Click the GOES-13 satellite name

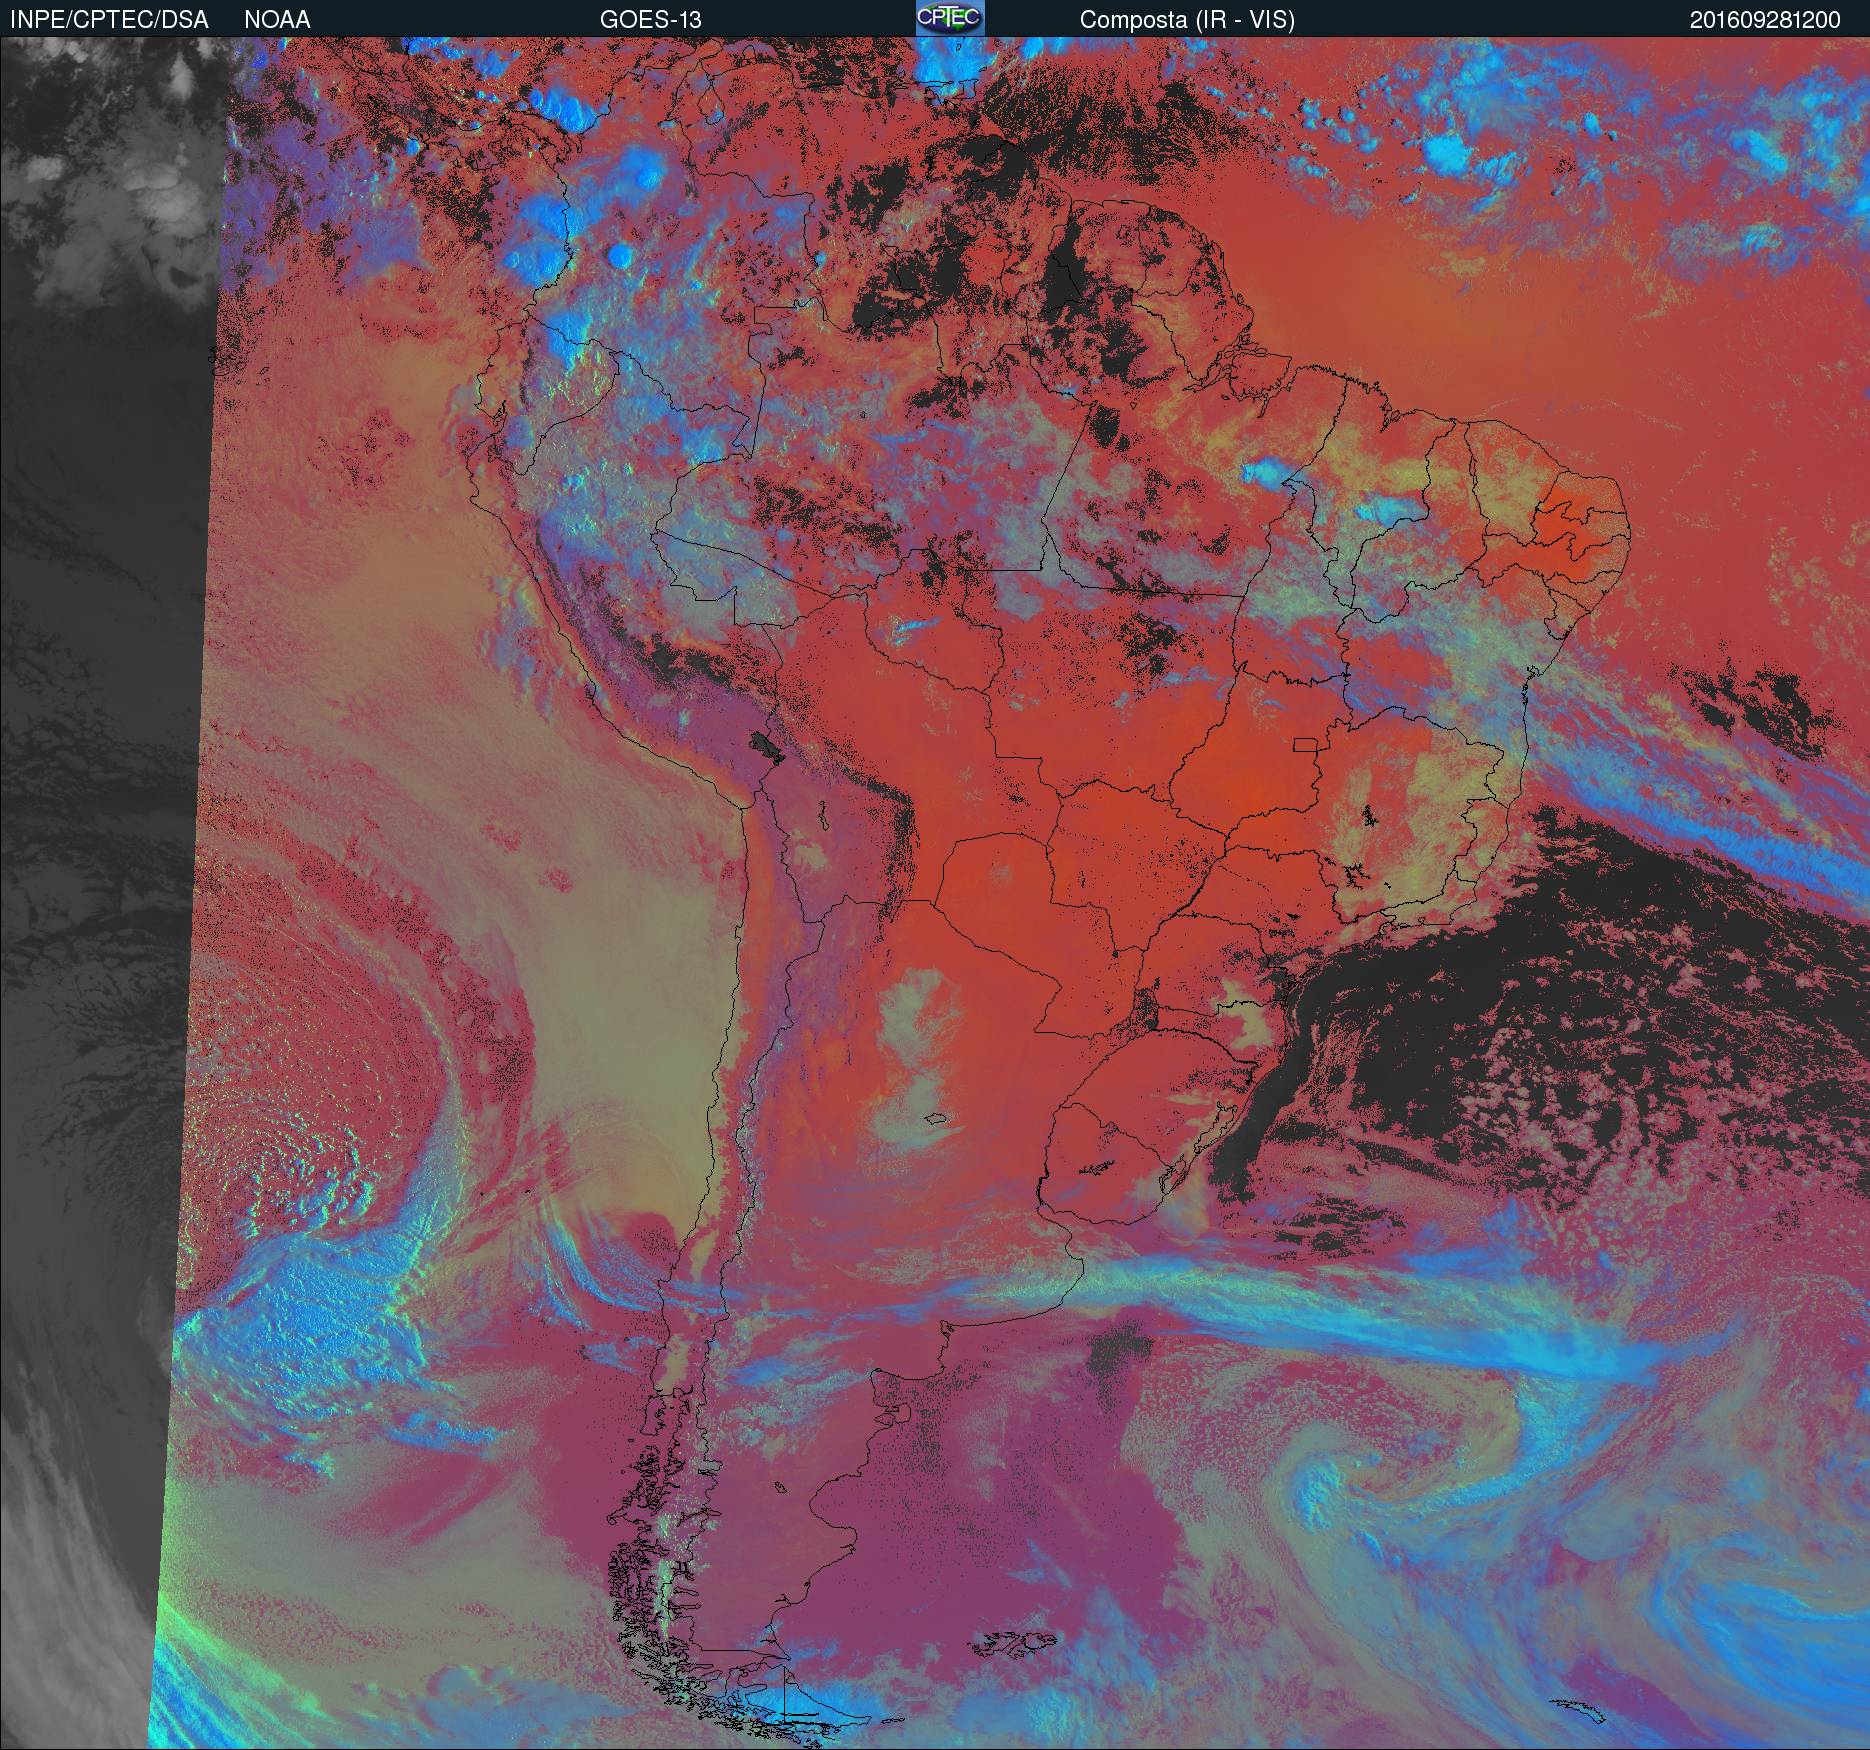pyautogui.click(x=650, y=19)
